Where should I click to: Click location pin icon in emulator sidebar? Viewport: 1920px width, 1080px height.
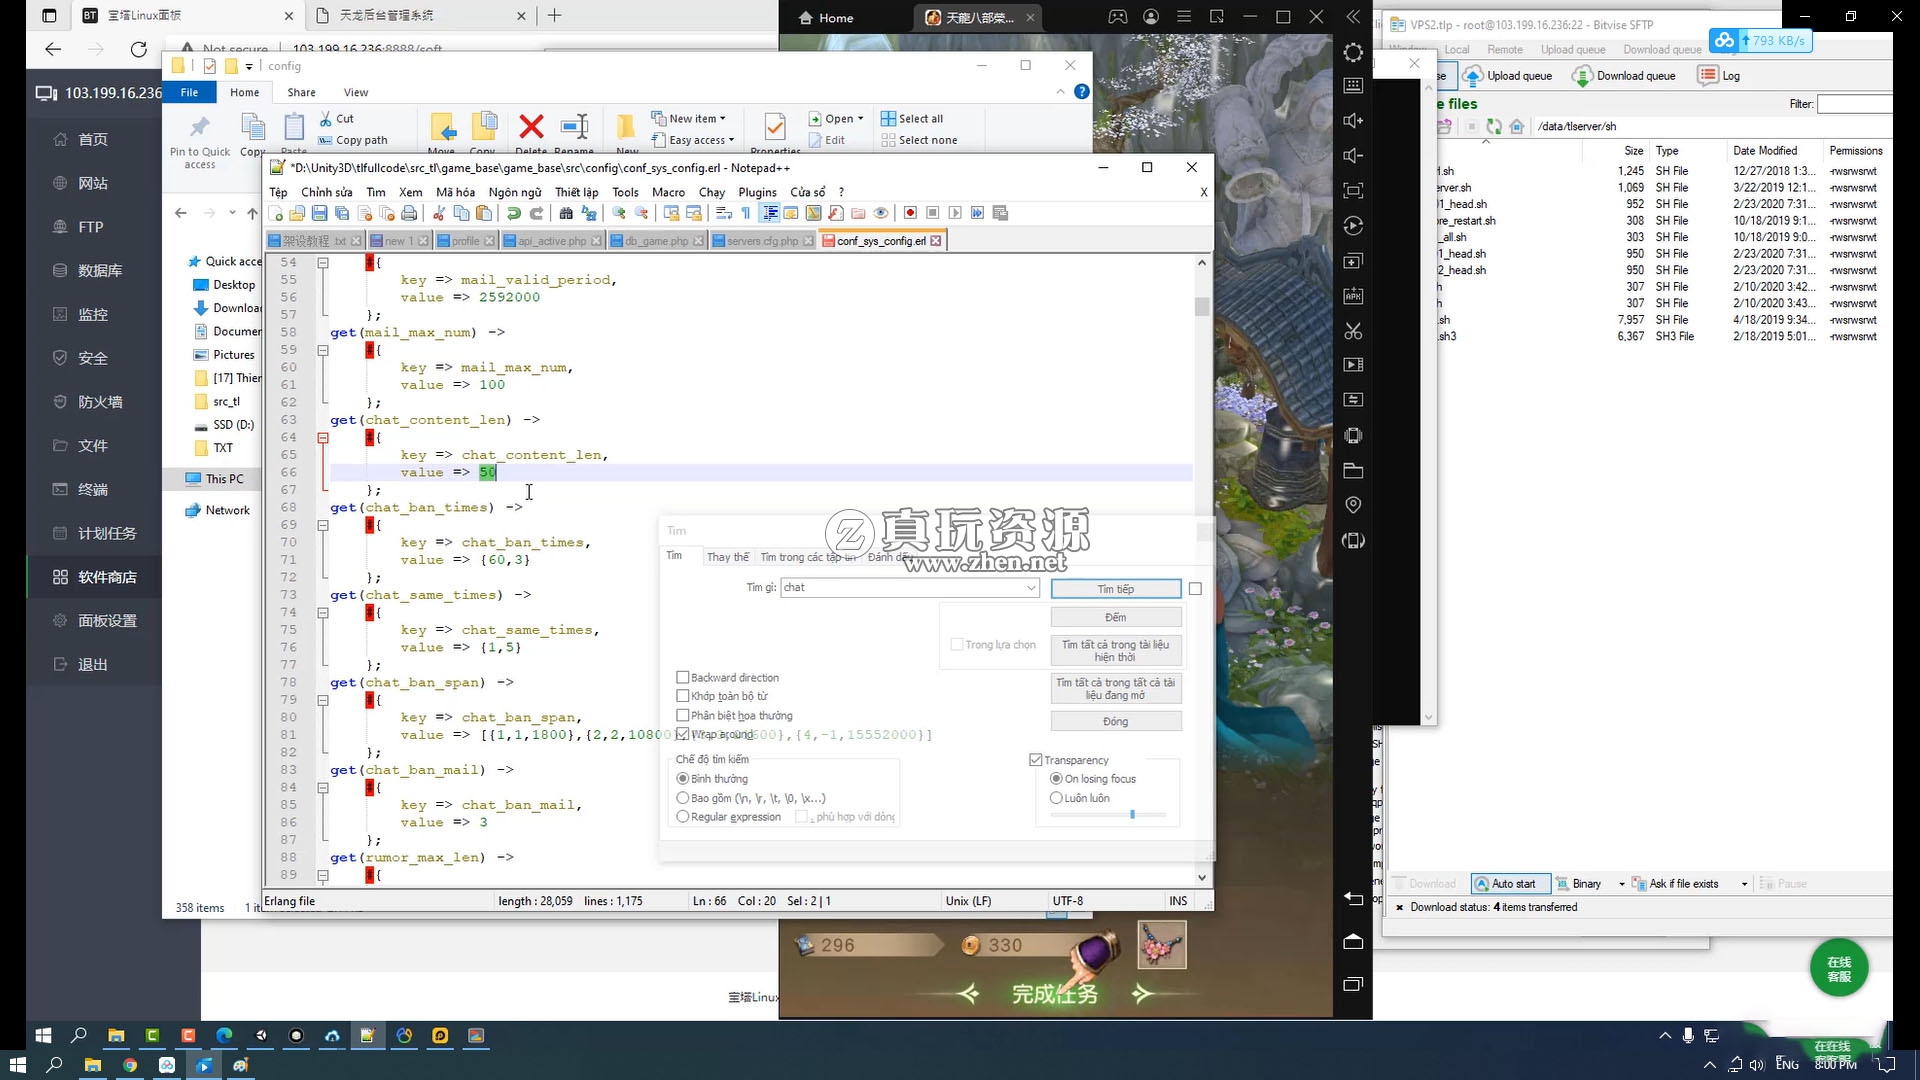pyautogui.click(x=1353, y=505)
